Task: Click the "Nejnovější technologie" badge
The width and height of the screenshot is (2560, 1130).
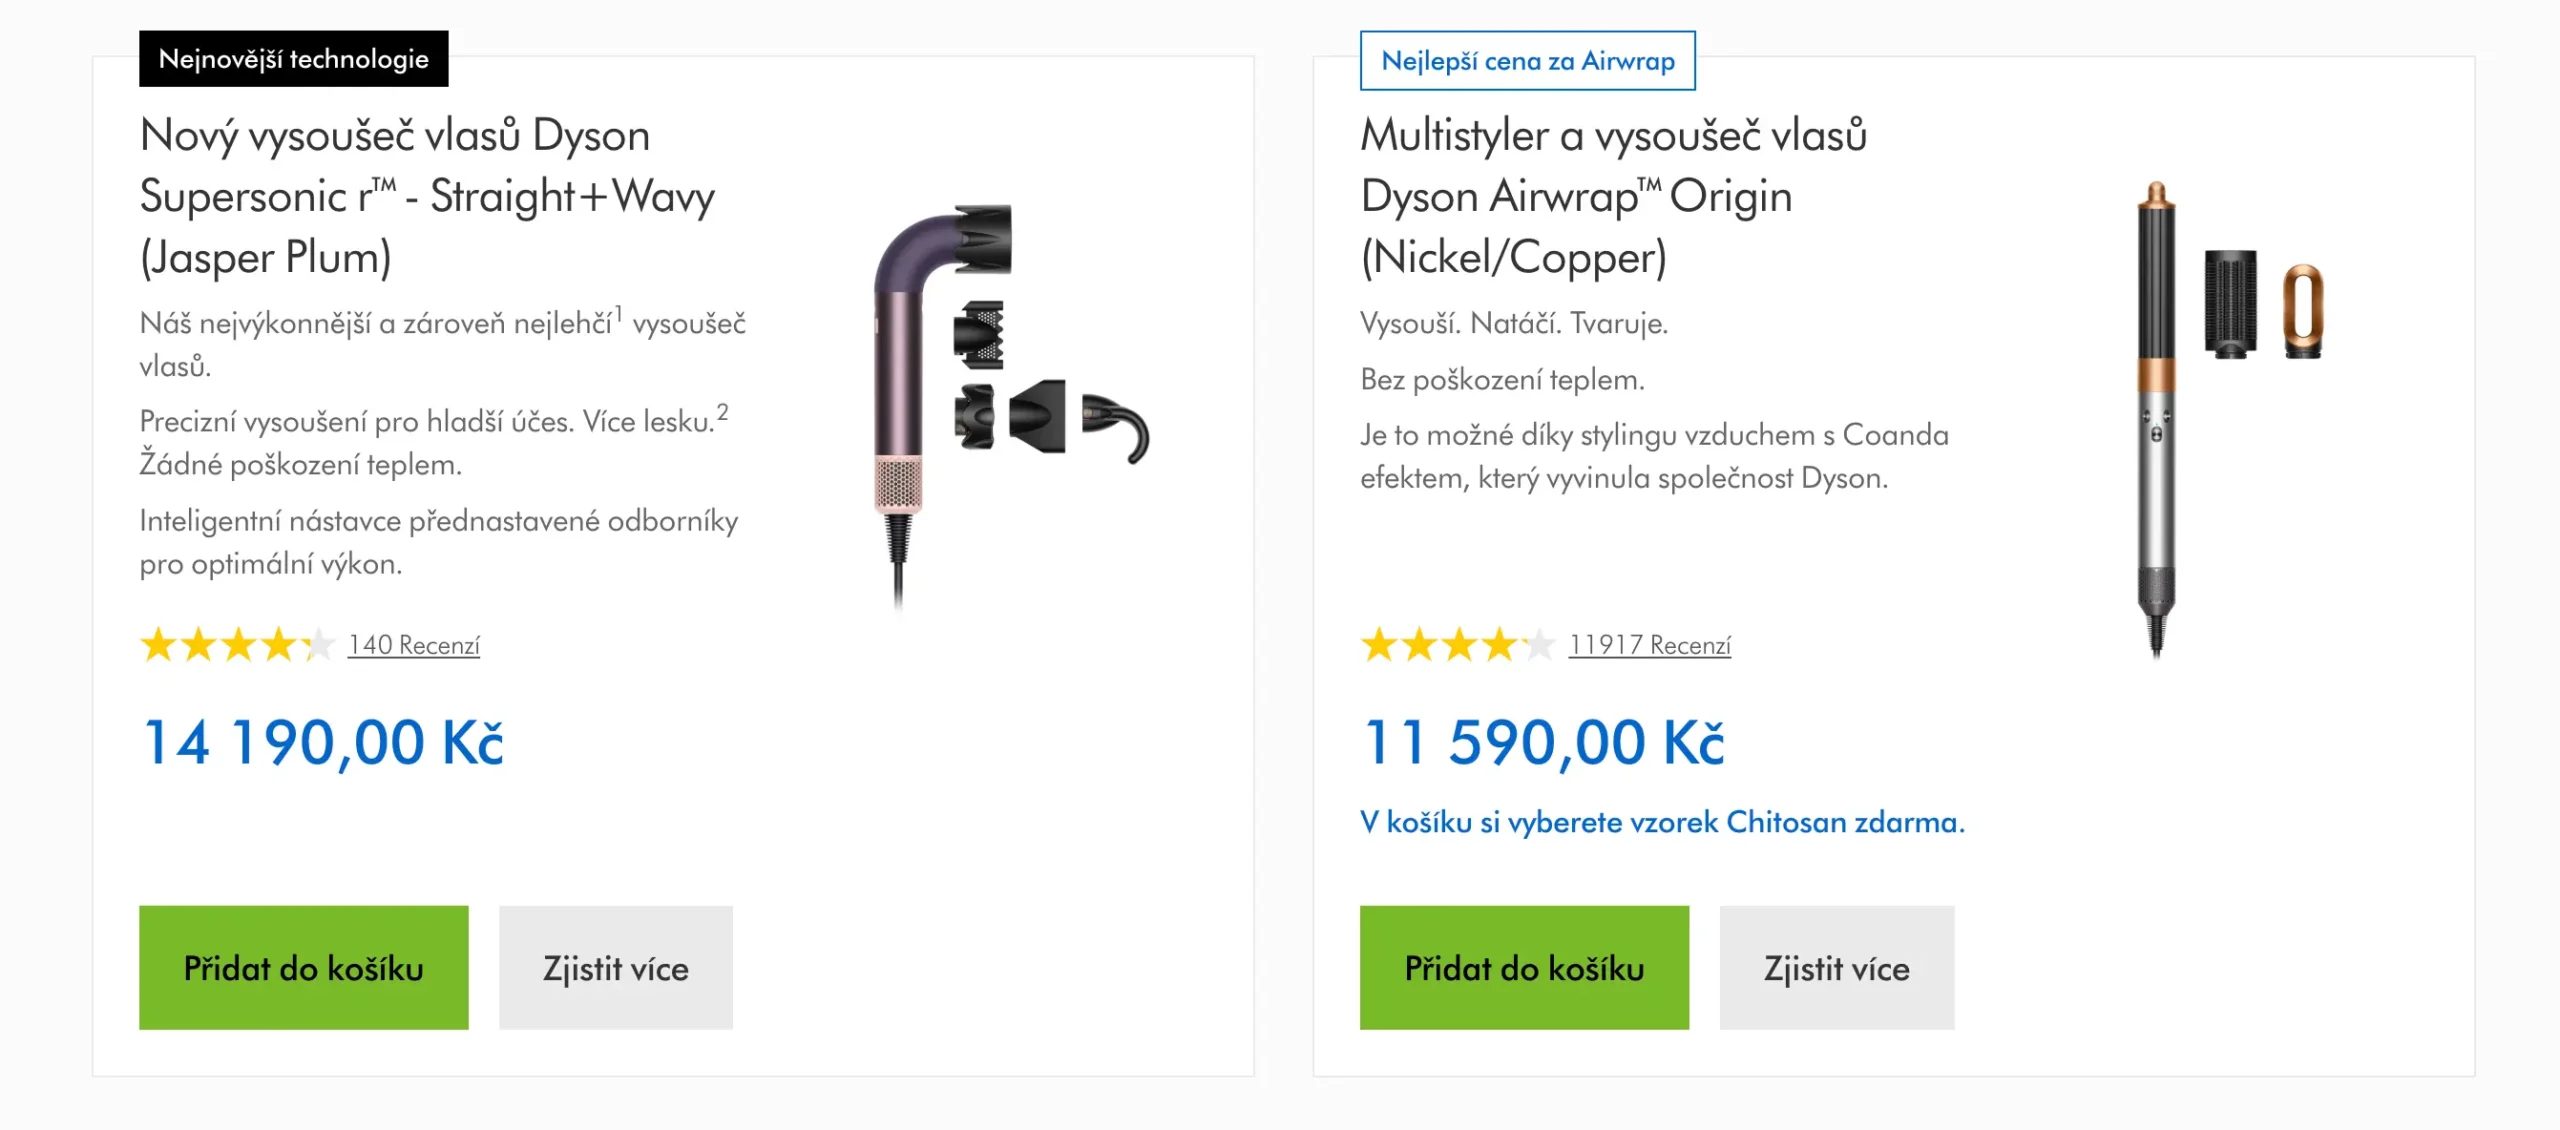Action: tap(294, 58)
